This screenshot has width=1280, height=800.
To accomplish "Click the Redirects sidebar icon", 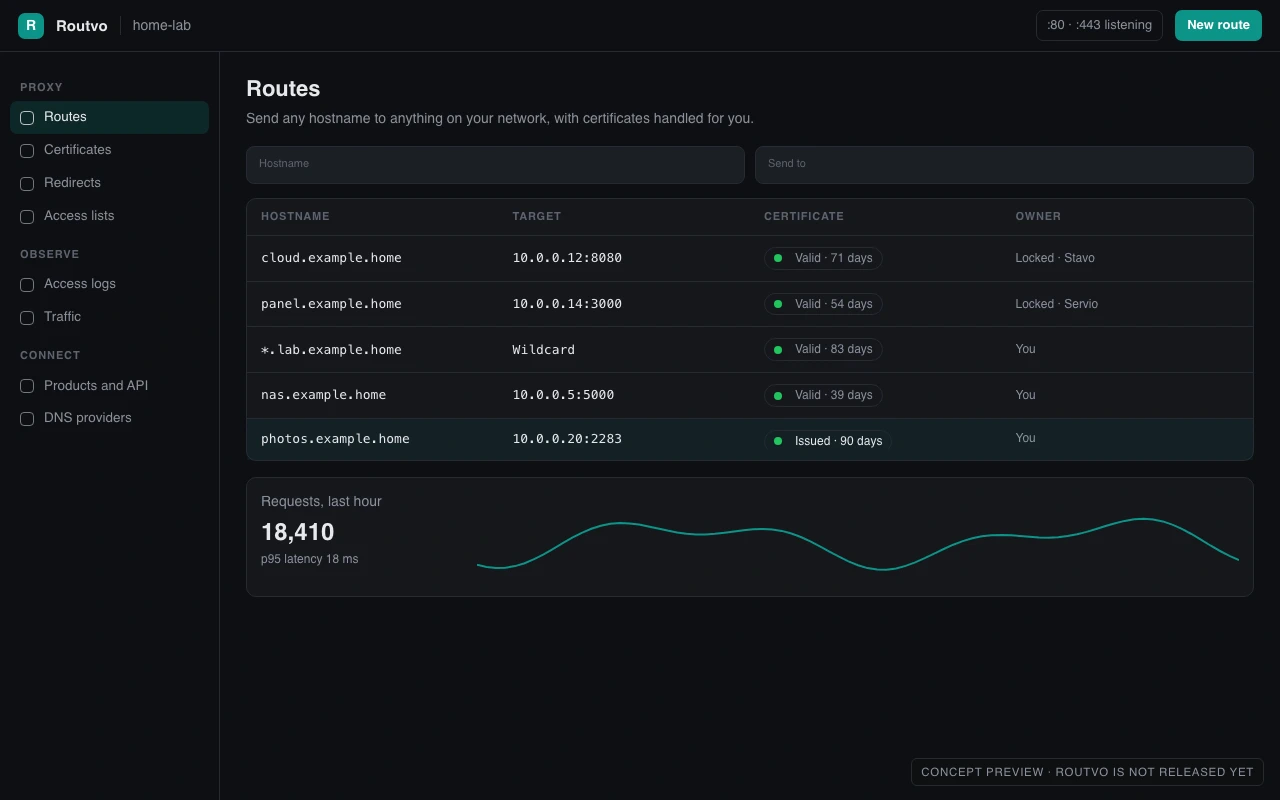I will coord(27,184).
